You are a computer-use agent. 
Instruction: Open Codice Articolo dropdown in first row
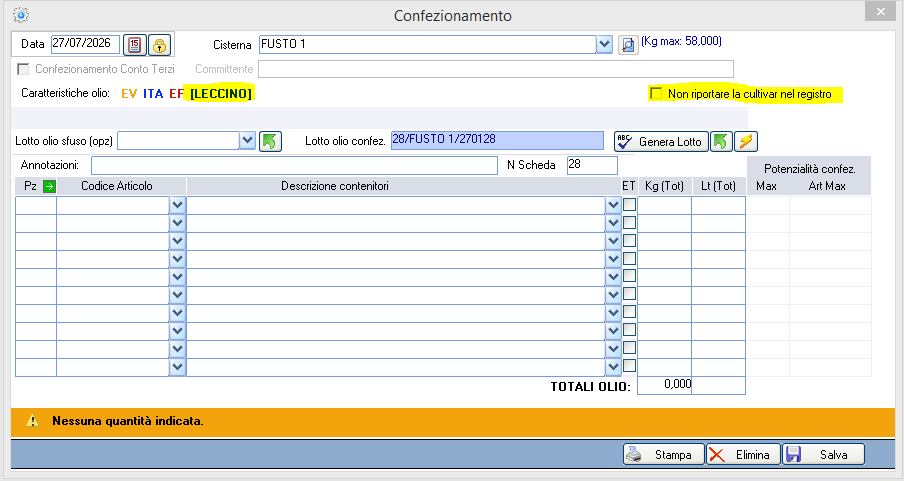(x=178, y=205)
